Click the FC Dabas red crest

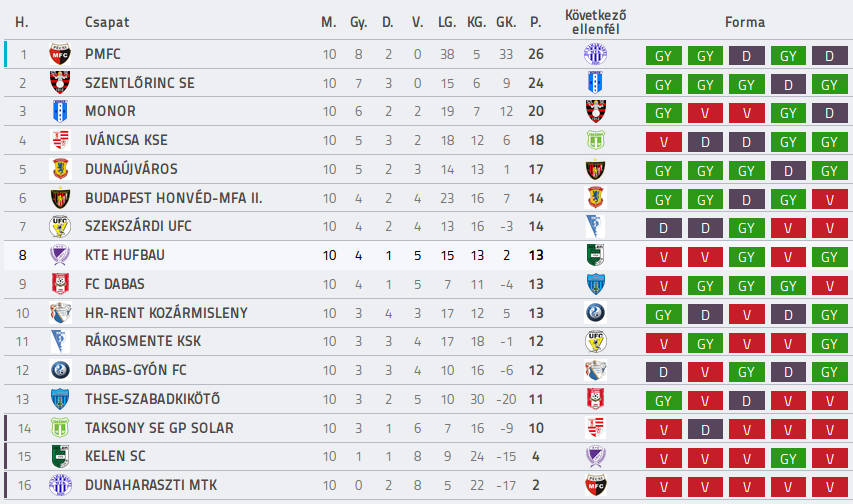coord(60,284)
